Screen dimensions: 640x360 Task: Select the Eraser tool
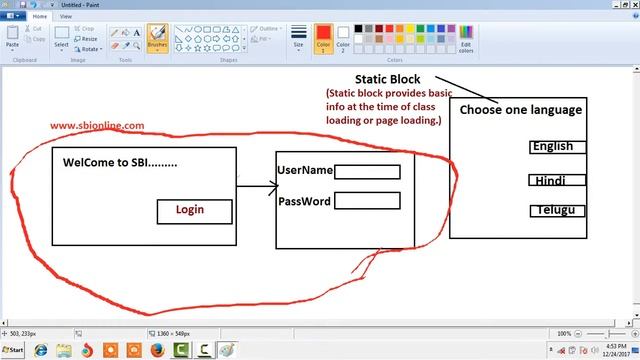pyautogui.click(x=115, y=45)
